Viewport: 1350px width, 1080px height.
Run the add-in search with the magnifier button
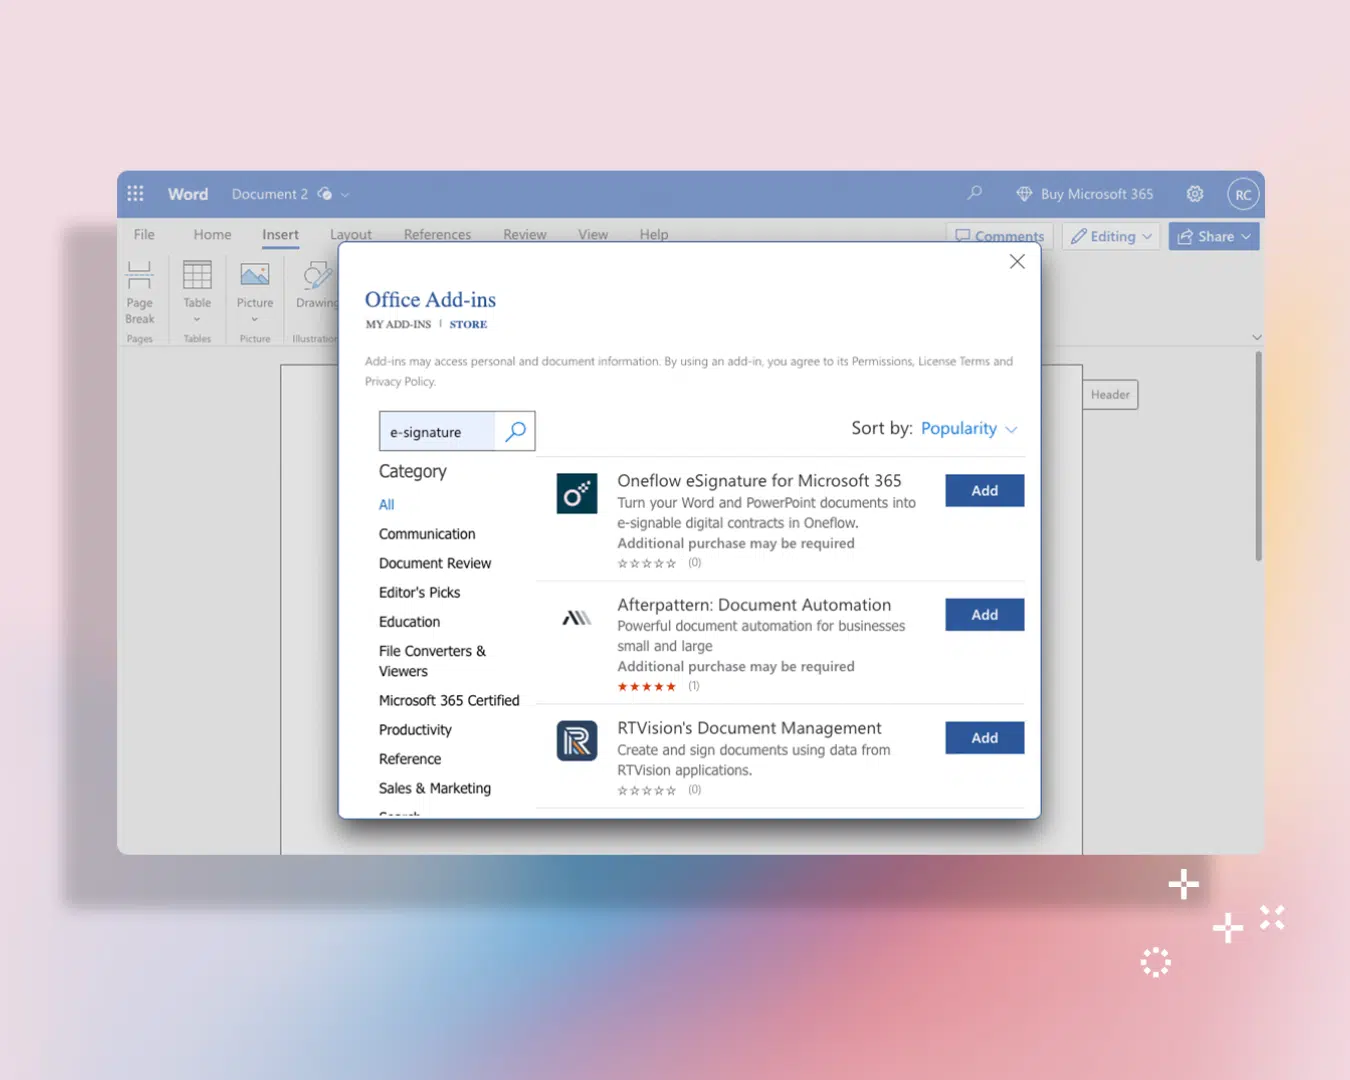click(516, 431)
